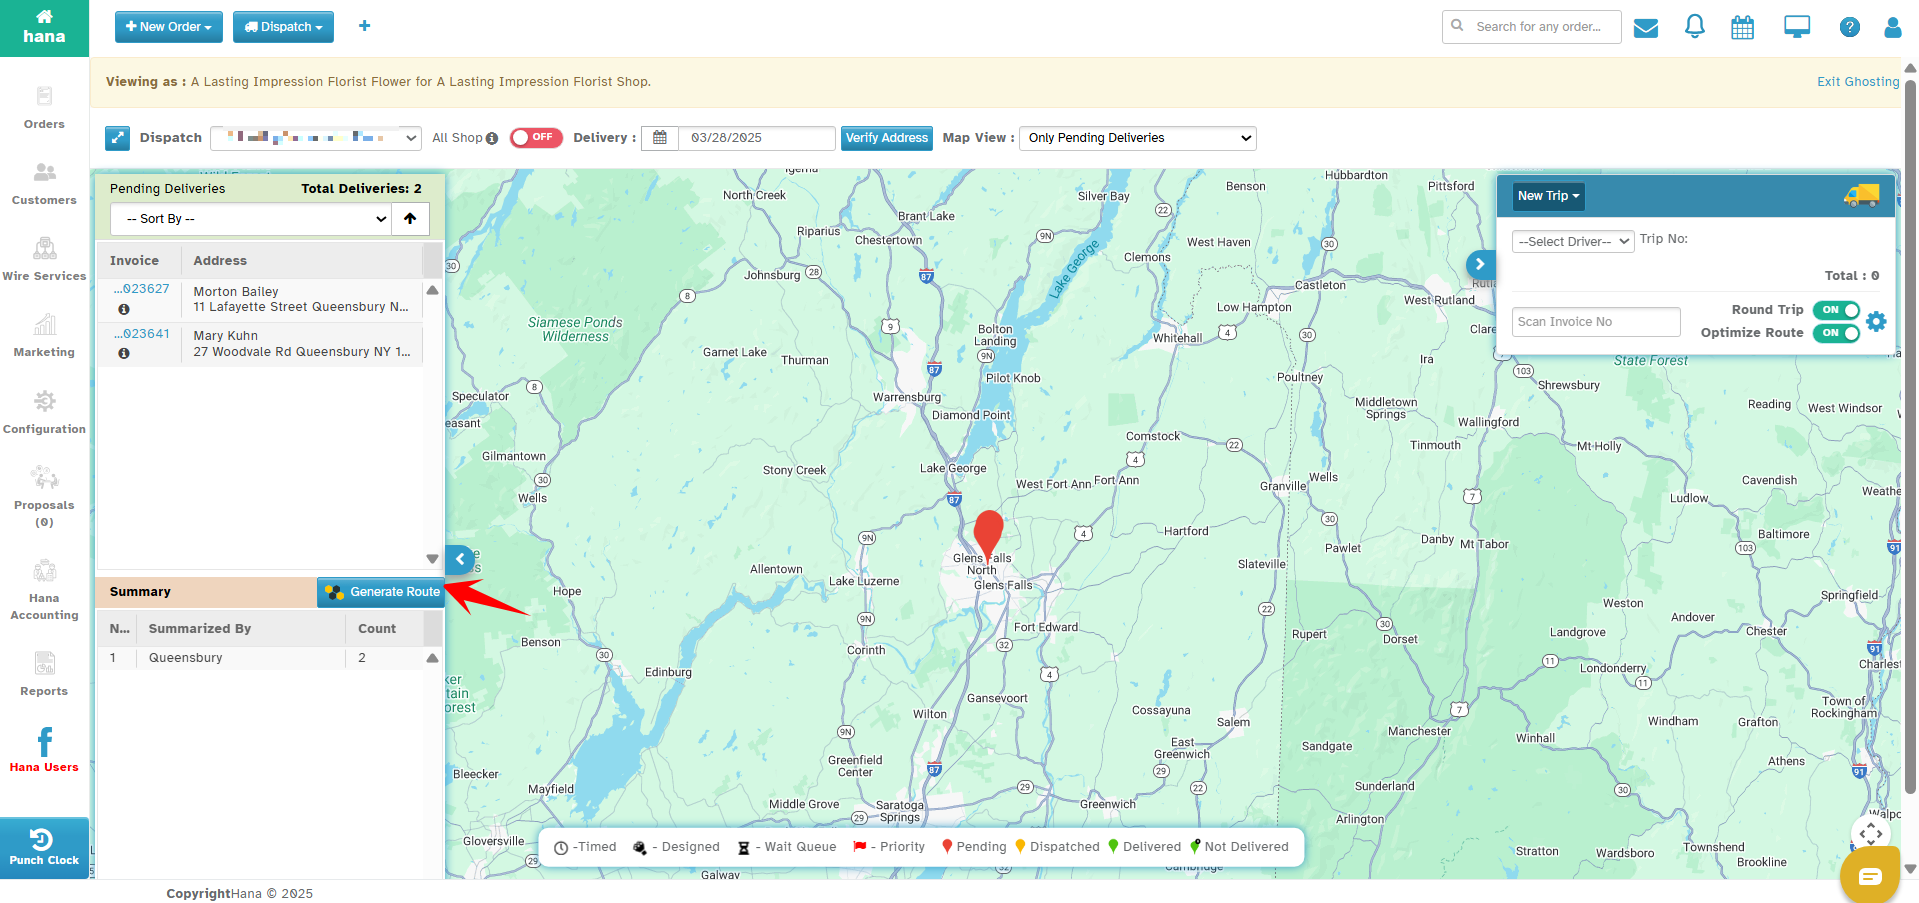This screenshot has width=1919, height=903.
Task: Click the summary list scroll up arrow
Action: 432,658
